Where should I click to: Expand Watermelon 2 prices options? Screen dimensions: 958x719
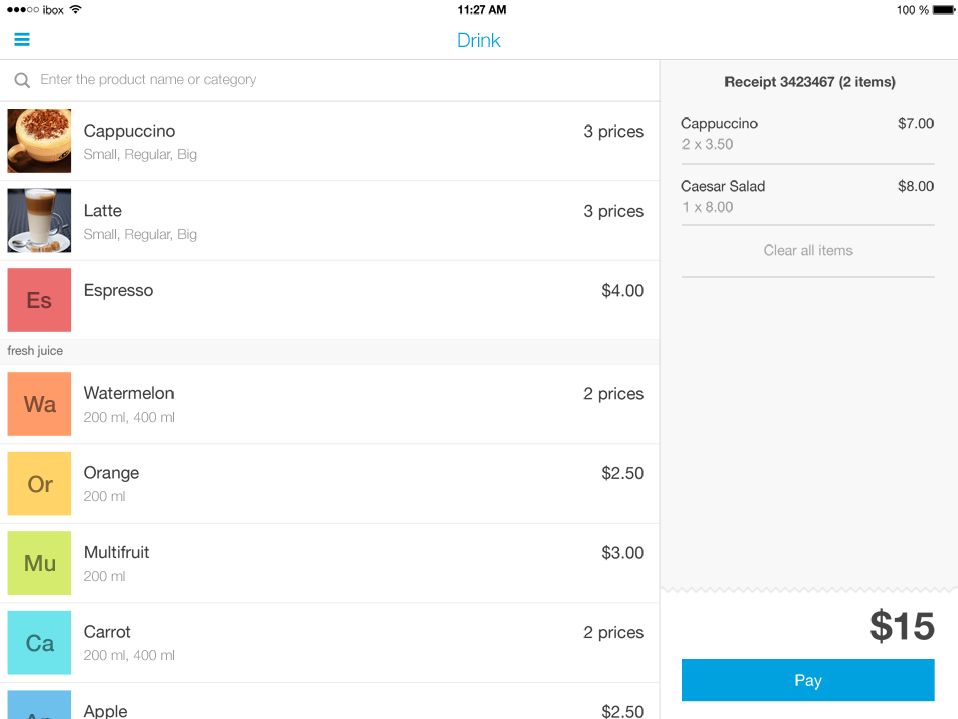point(613,394)
